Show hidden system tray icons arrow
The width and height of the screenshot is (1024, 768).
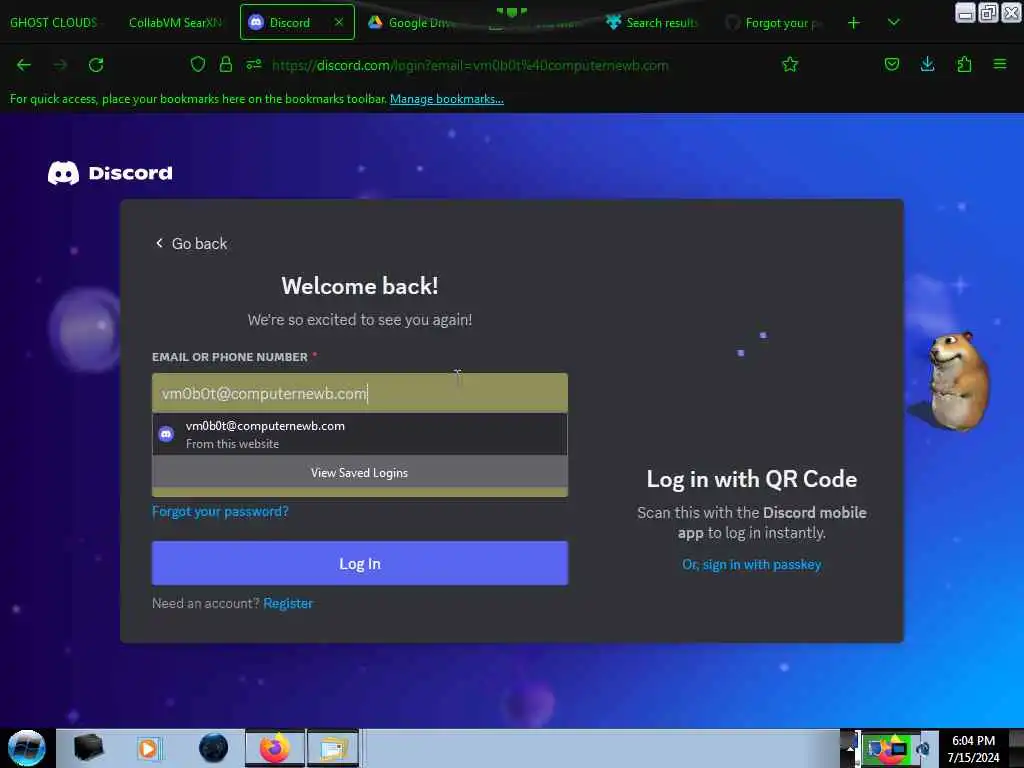coord(850,748)
